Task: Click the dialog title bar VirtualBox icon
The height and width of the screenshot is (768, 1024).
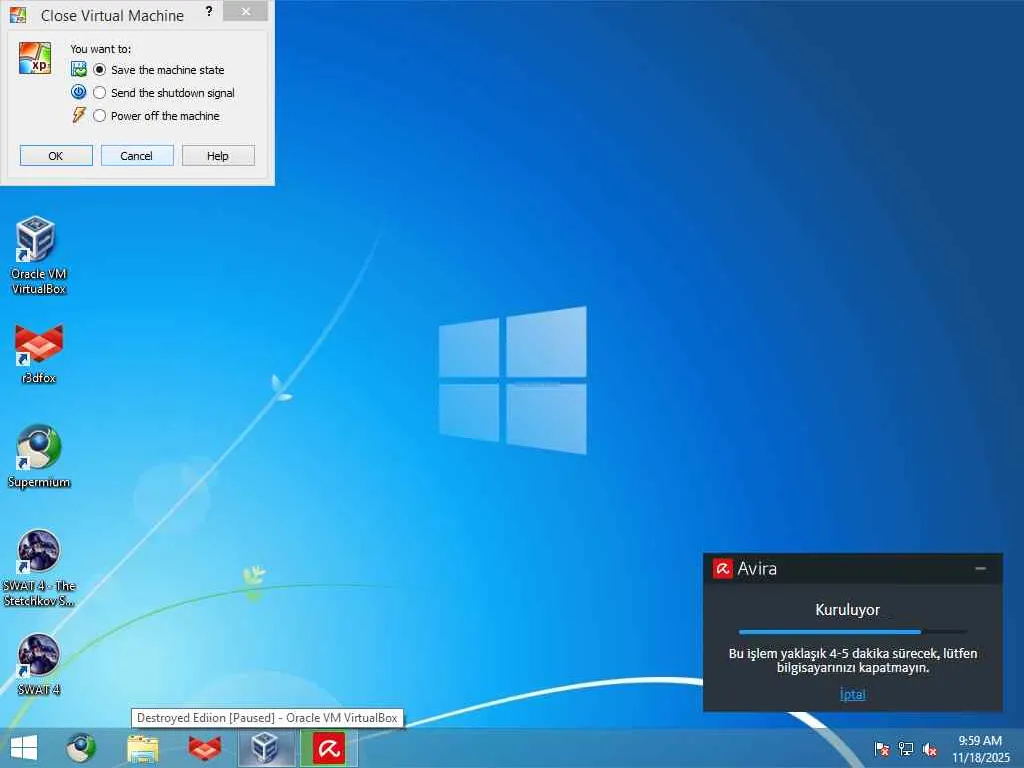Action: pos(18,14)
